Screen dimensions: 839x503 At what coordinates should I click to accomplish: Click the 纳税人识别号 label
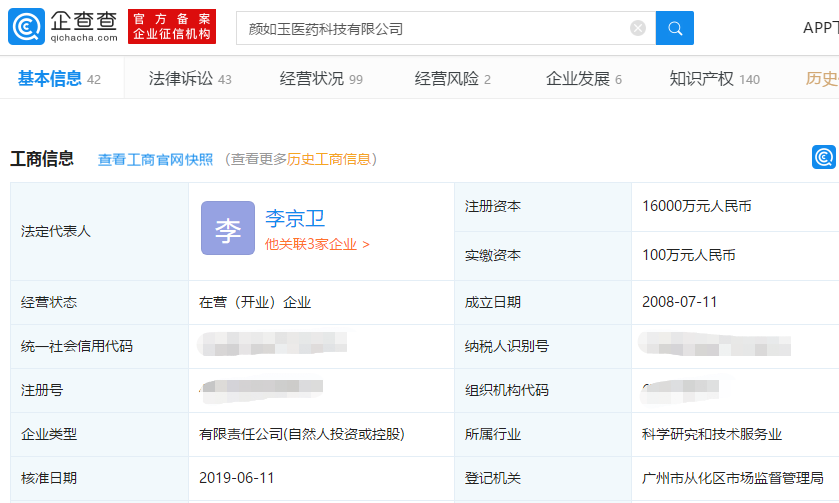coord(507,346)
